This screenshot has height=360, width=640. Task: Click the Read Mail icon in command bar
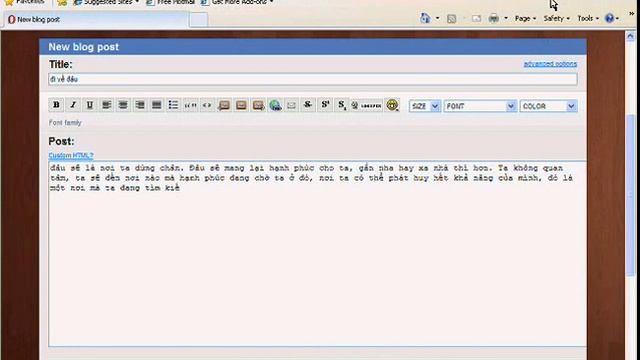click(x=476, y=18)
